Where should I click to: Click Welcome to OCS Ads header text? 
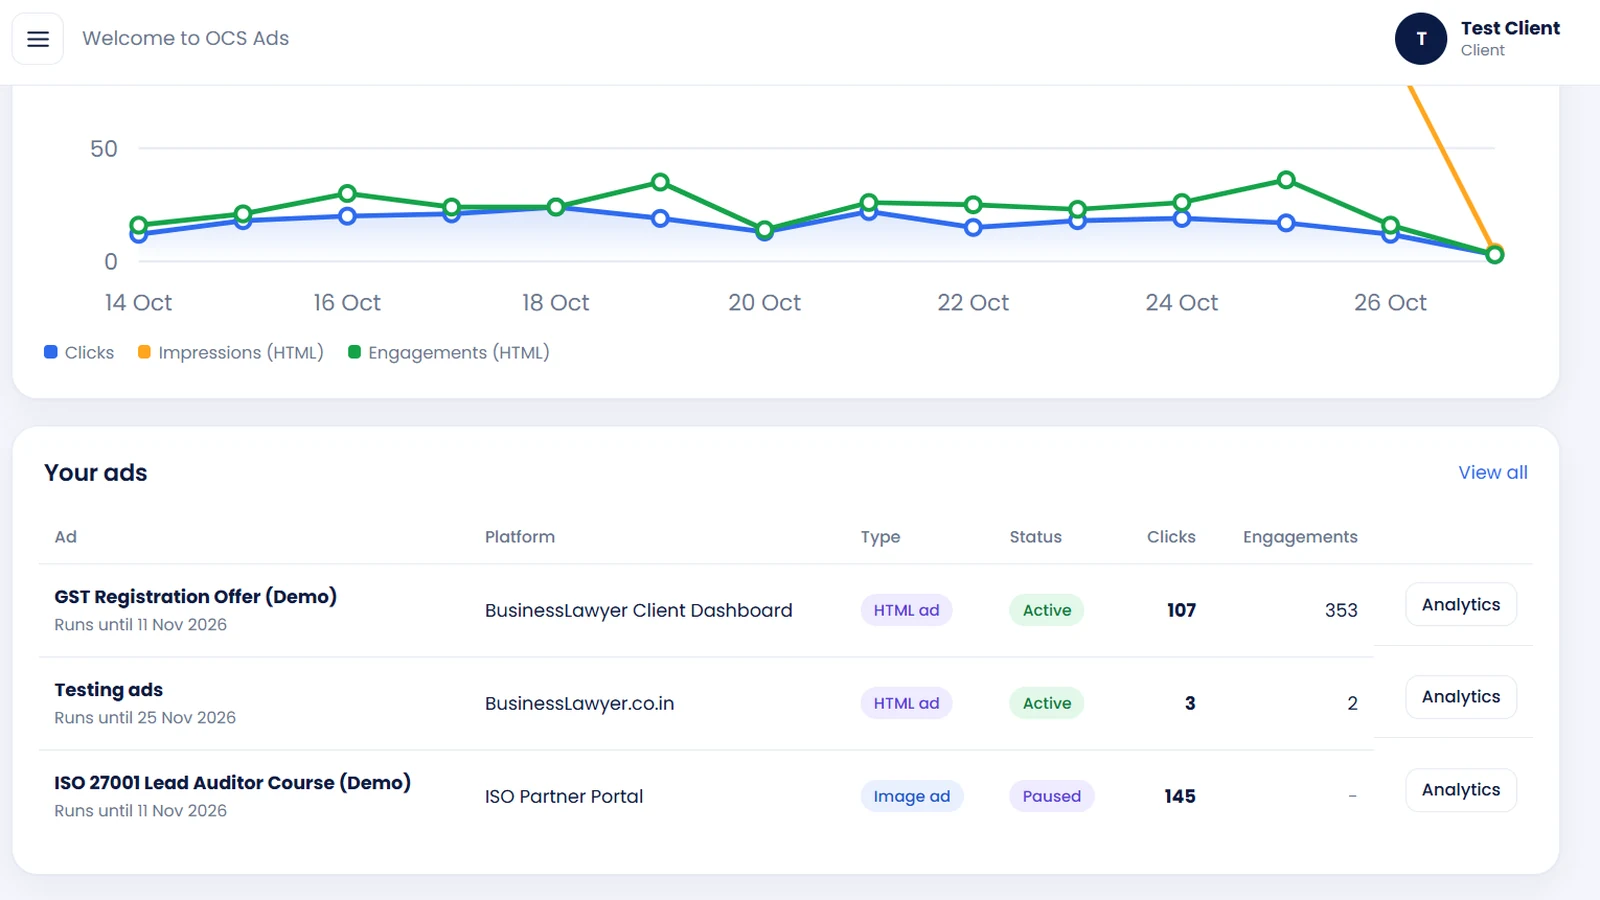coord(185,38)
